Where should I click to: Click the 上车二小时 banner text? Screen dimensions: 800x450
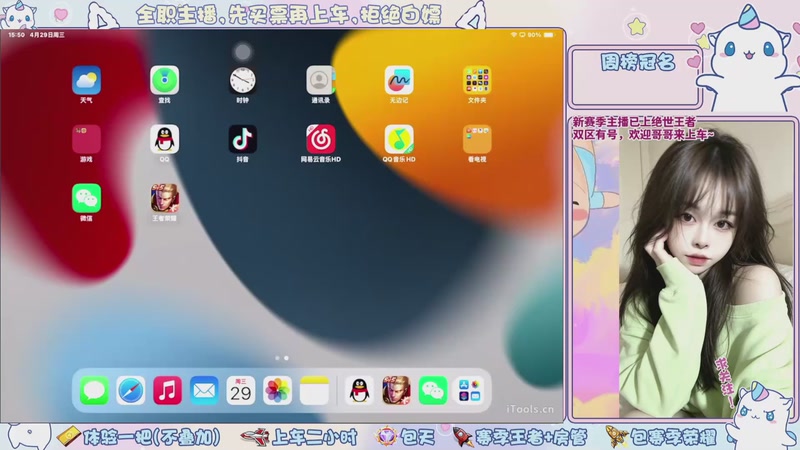314,437
